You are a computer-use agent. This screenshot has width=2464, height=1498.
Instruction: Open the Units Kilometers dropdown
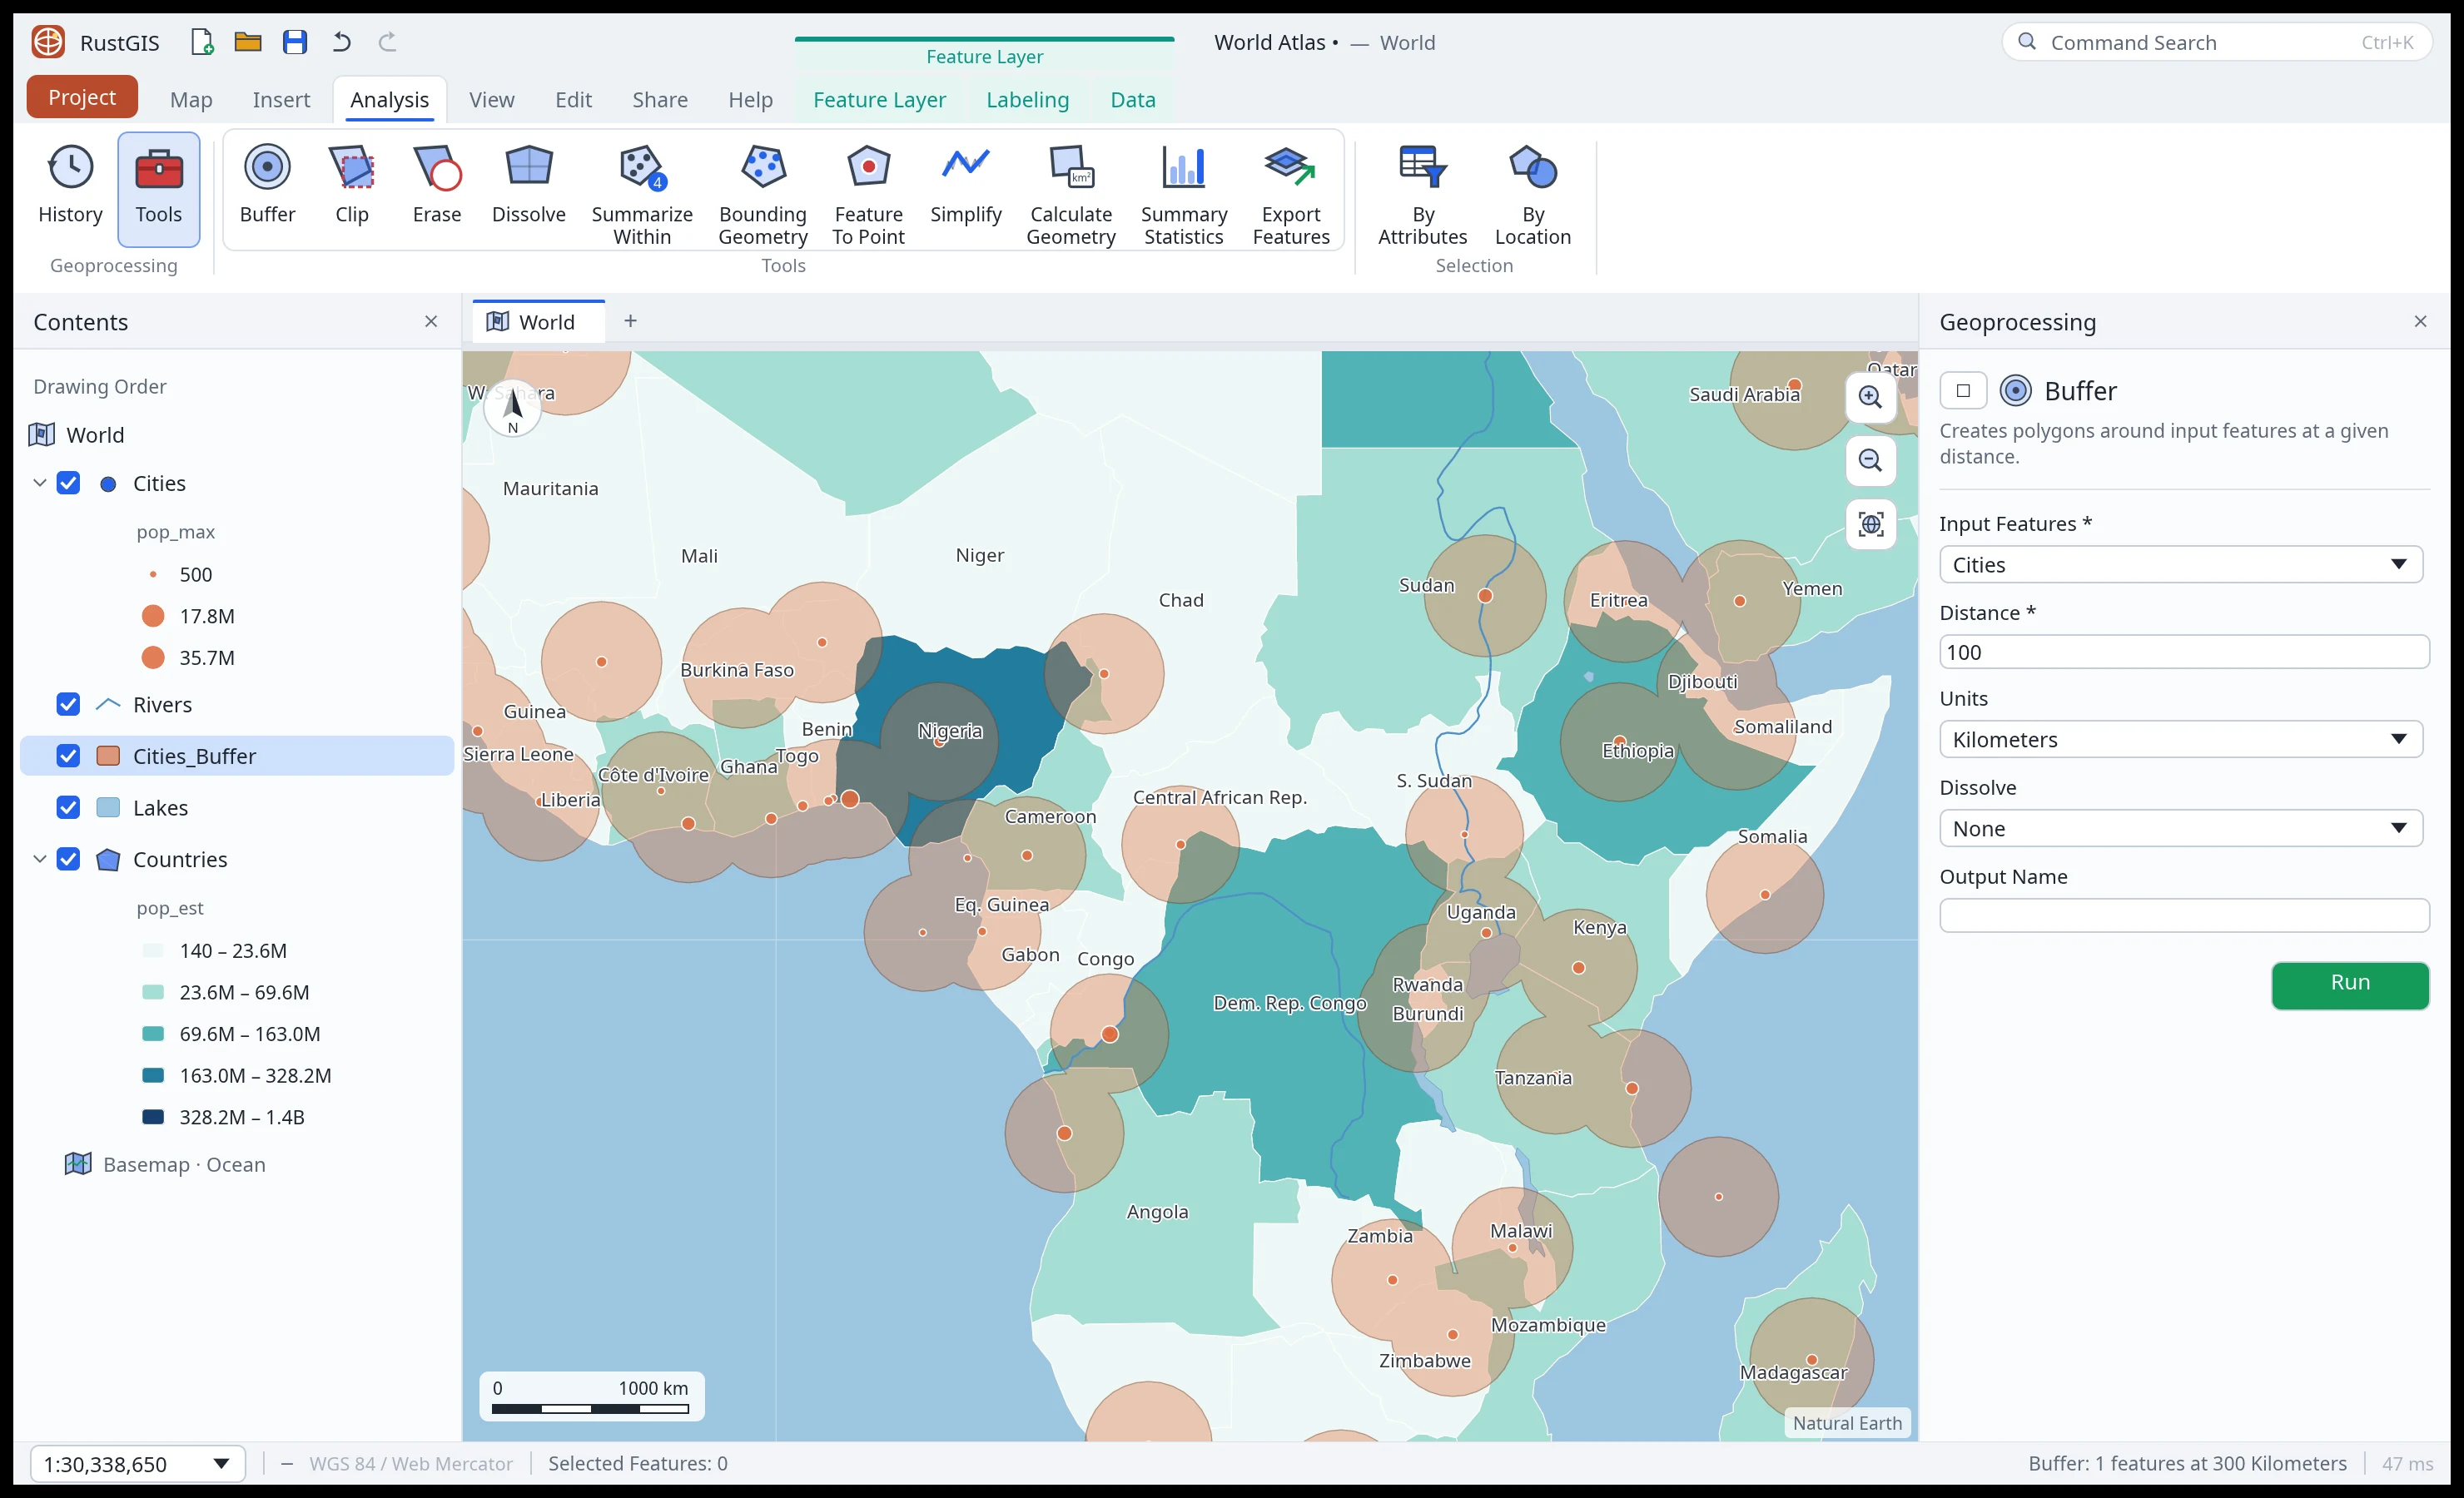pos(2181,739)
